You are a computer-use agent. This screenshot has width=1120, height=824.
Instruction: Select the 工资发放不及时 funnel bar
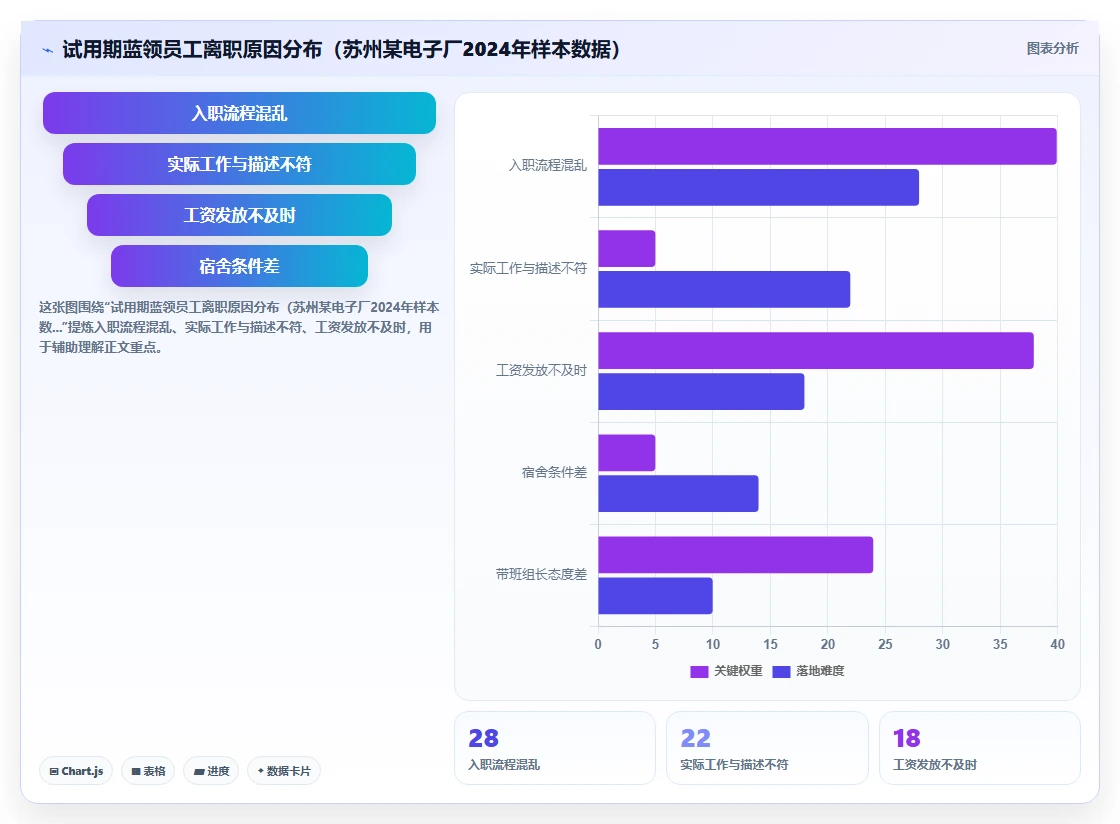point(239,215)
